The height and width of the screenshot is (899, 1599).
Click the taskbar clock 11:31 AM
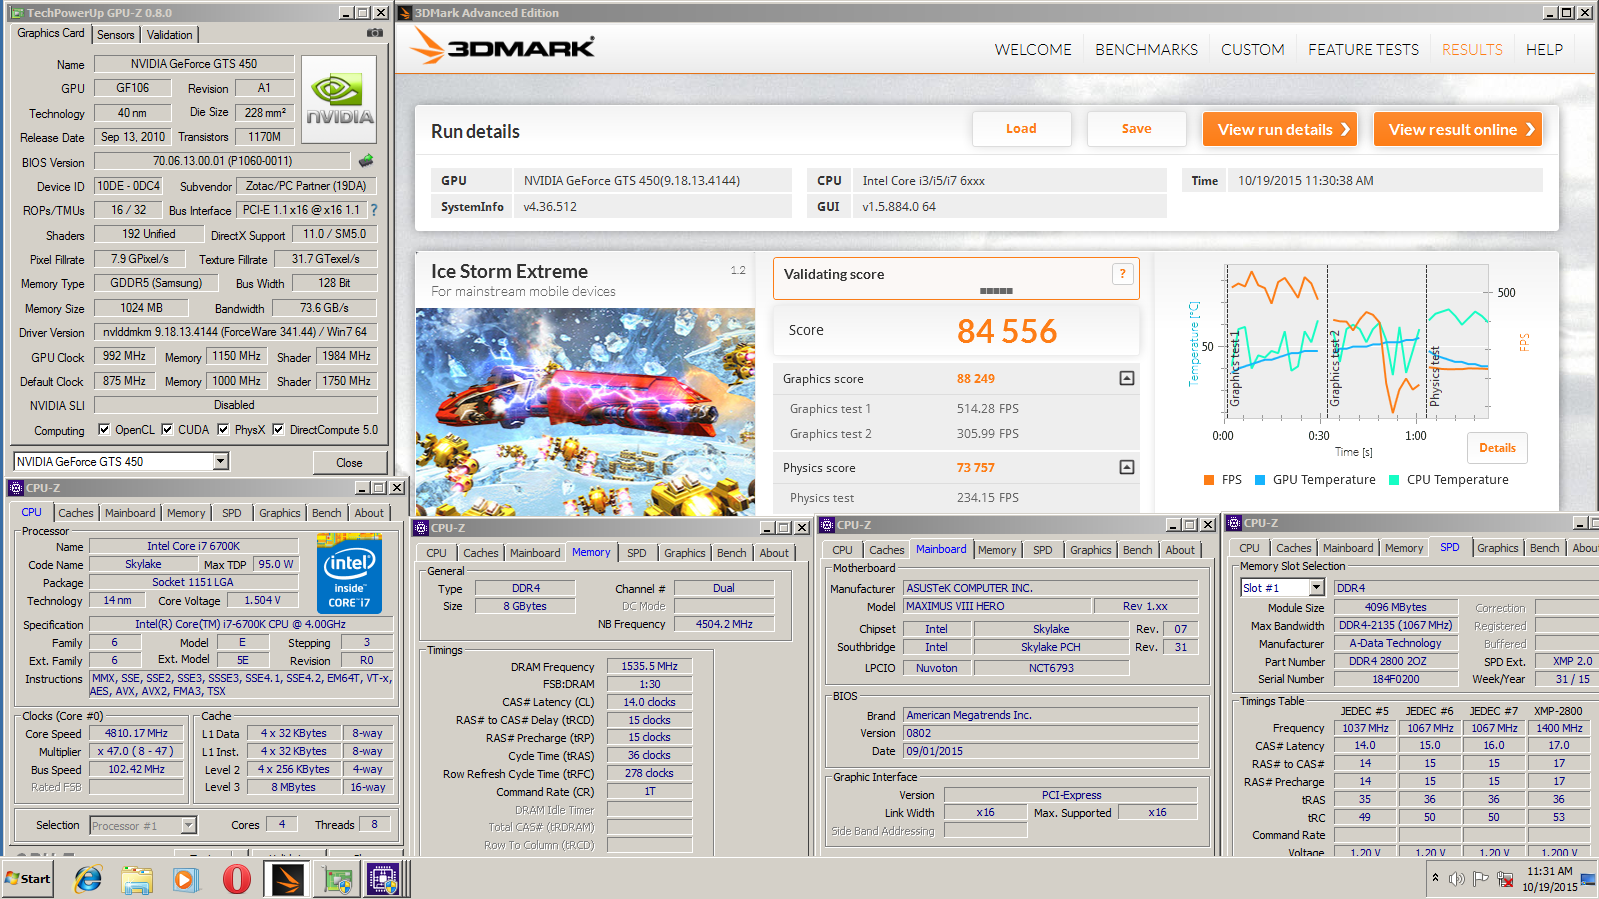coord(1549,871)
